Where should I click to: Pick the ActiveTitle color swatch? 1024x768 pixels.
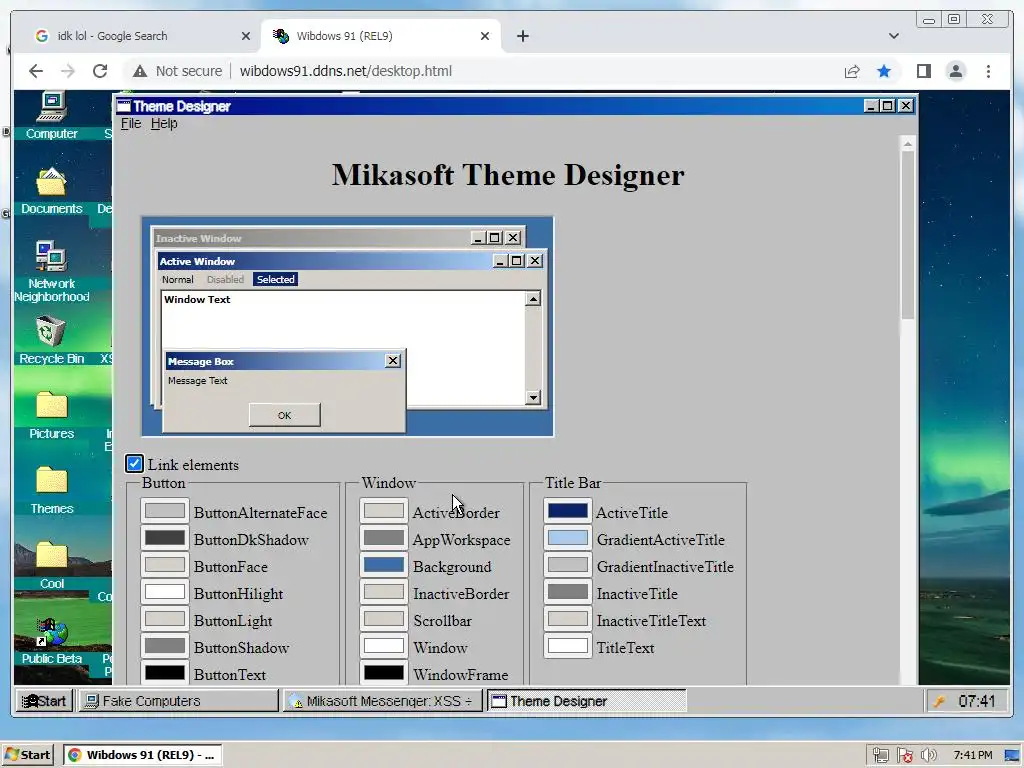(568, 511)
